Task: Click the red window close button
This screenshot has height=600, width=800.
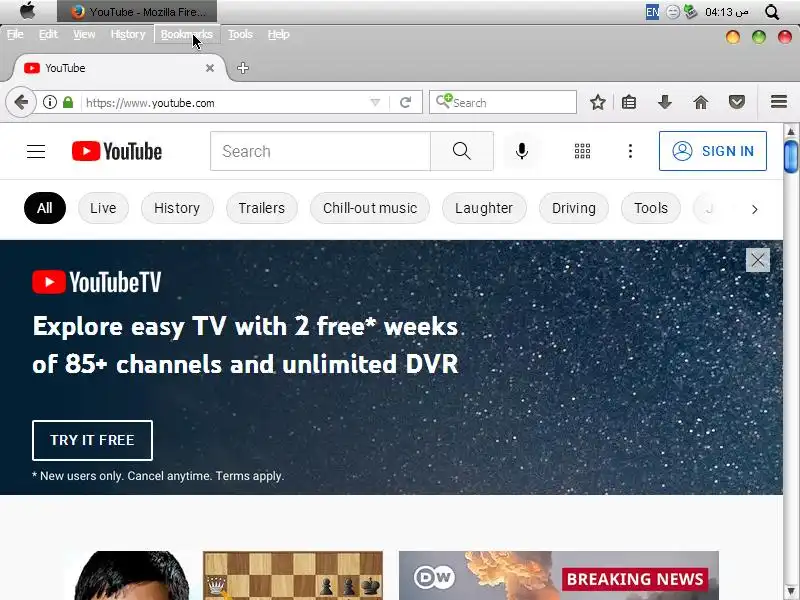Action: (784, 37)
